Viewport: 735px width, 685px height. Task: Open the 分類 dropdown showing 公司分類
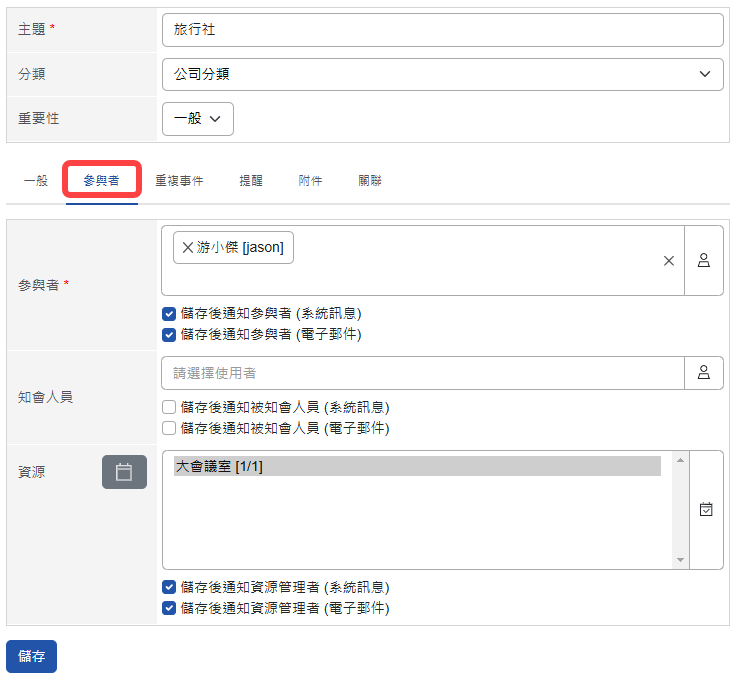pyautogui.click(x=442, y=74)
